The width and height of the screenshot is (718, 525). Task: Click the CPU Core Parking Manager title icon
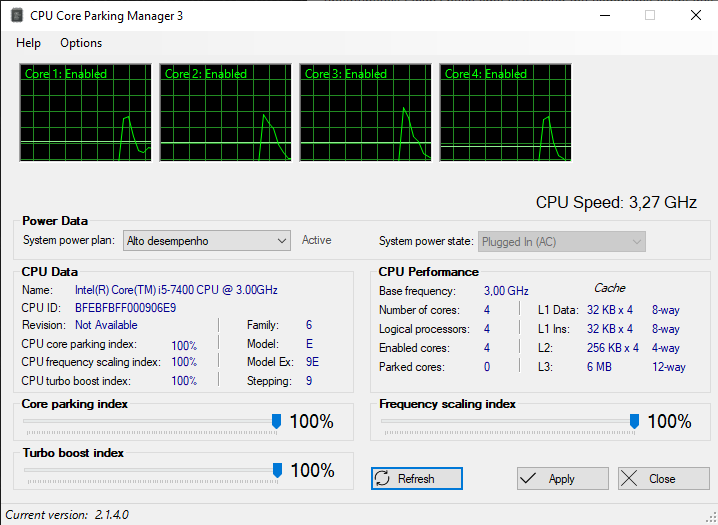(15, 16)
